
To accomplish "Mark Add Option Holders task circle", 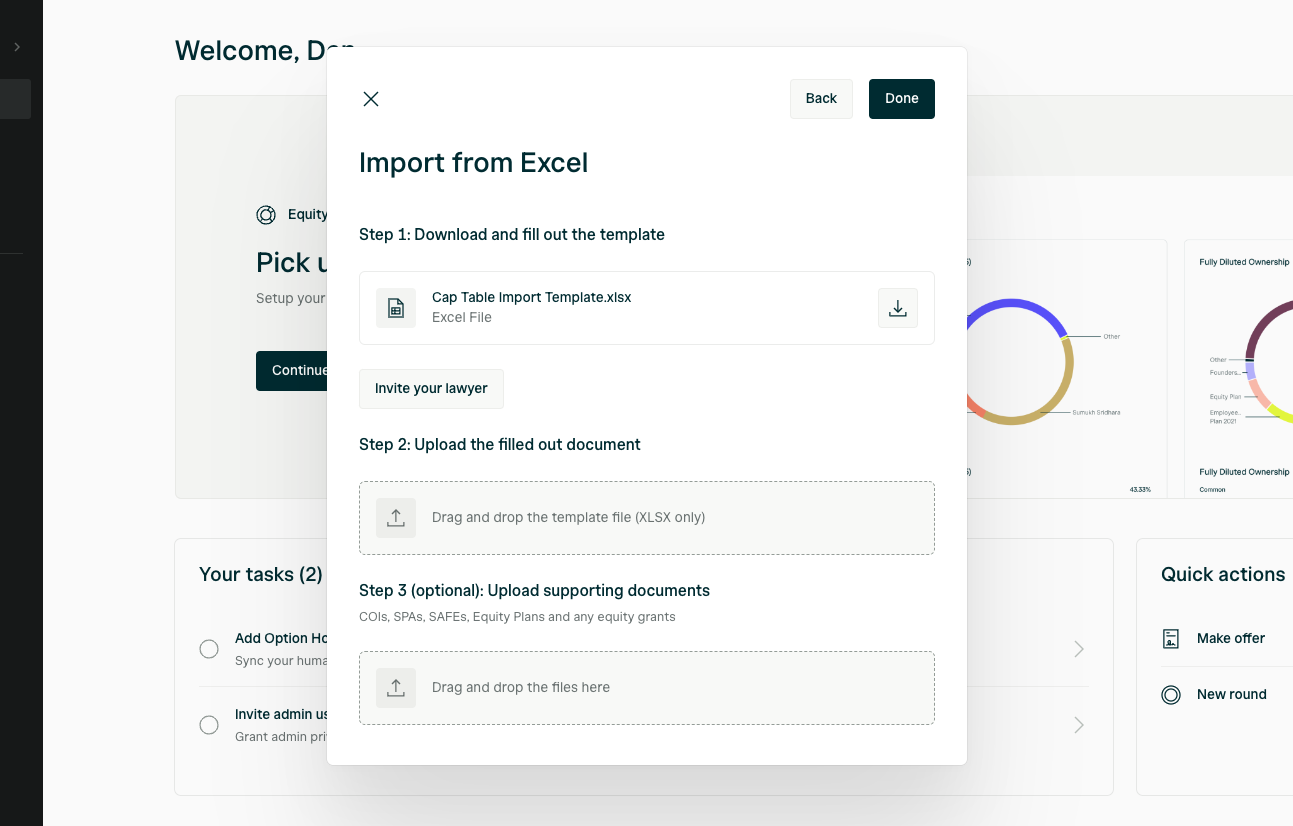I will (x=209, y=649).
